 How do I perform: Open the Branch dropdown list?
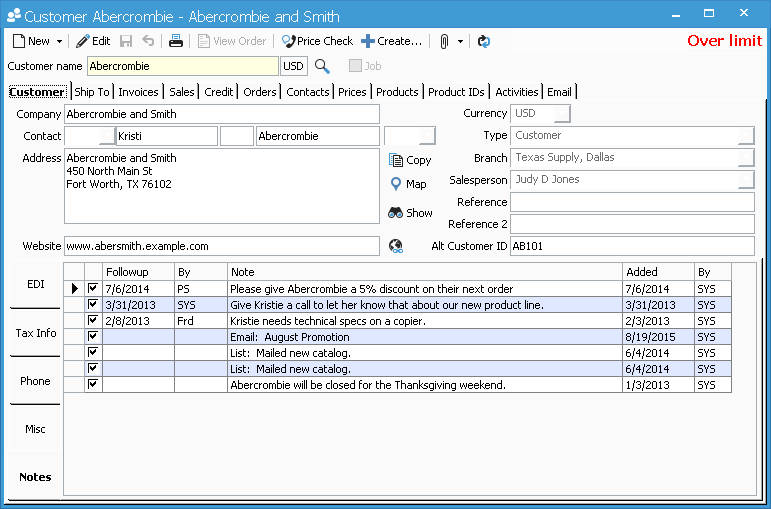(x=746, y=158)
